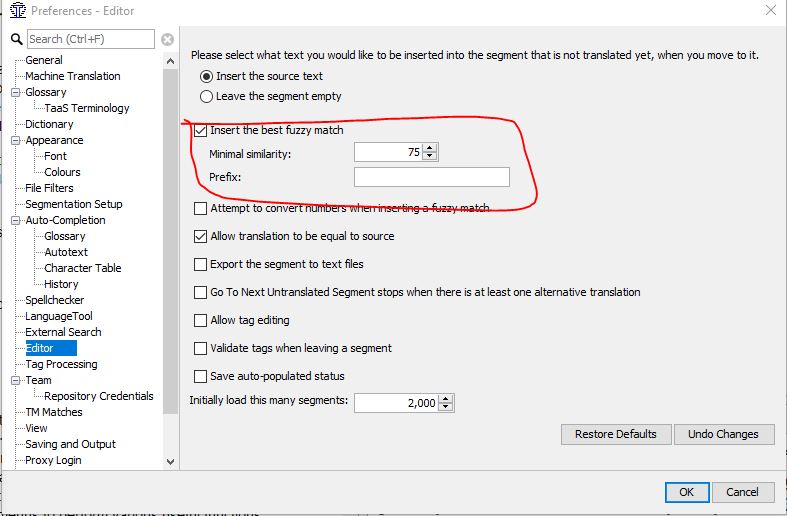Viewport: 787px width, 516px height.
Task: Open the Machine Translation preferences
Action: tap(73, 76)
